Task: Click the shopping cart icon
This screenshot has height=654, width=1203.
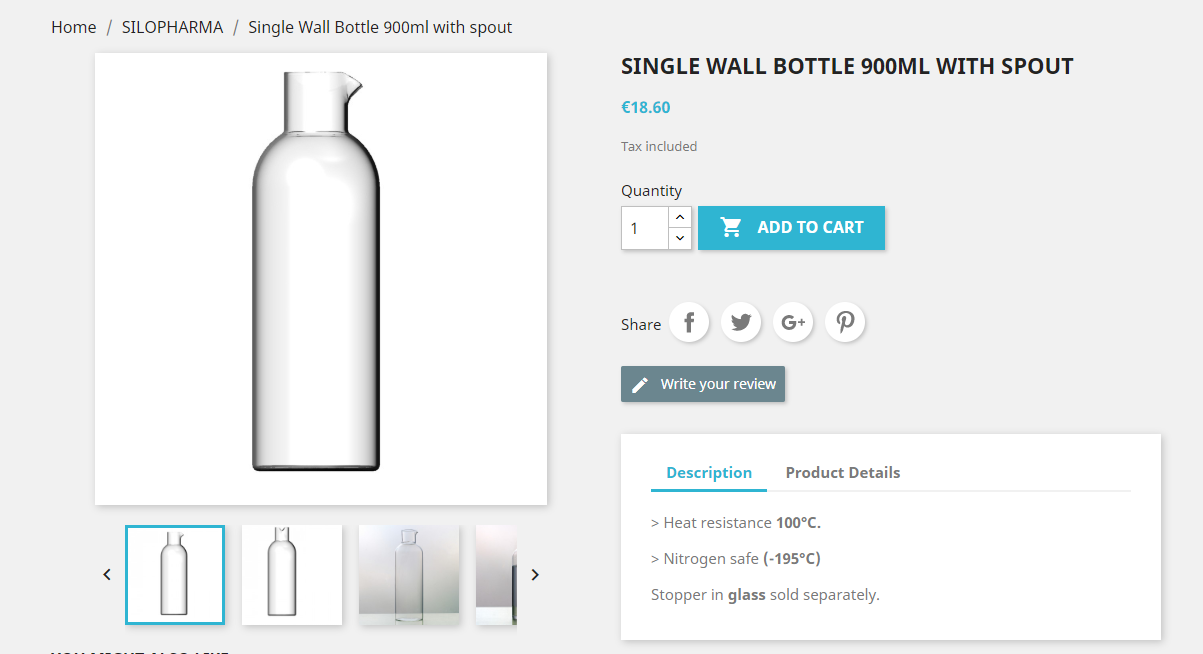Action: [x=731, y=228]
